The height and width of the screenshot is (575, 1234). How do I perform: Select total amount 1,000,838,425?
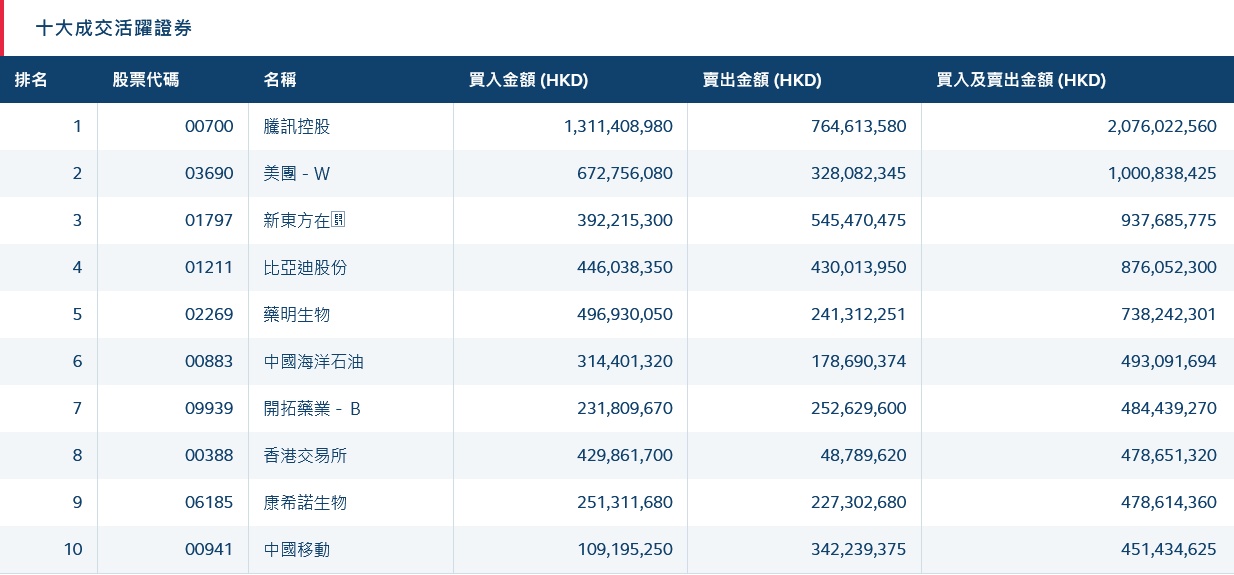[1162, 173]
